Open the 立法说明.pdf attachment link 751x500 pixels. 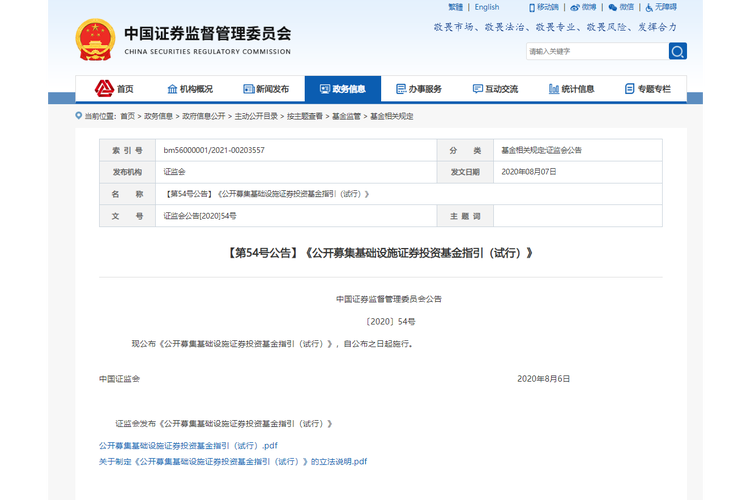coord(233,462)
